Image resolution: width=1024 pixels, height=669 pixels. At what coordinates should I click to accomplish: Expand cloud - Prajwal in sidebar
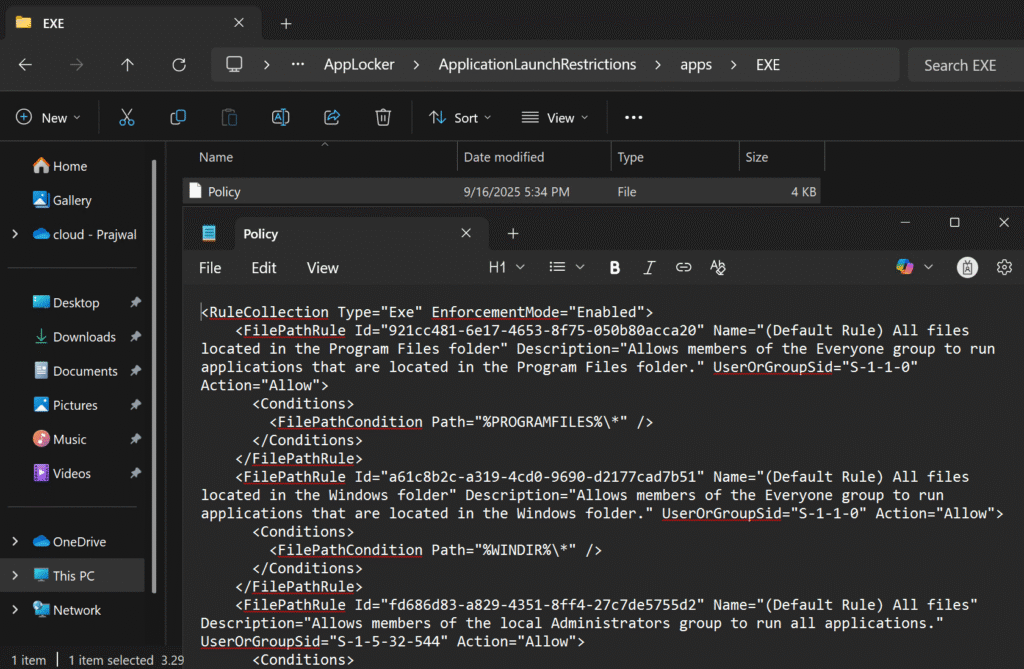click(15, 234)
